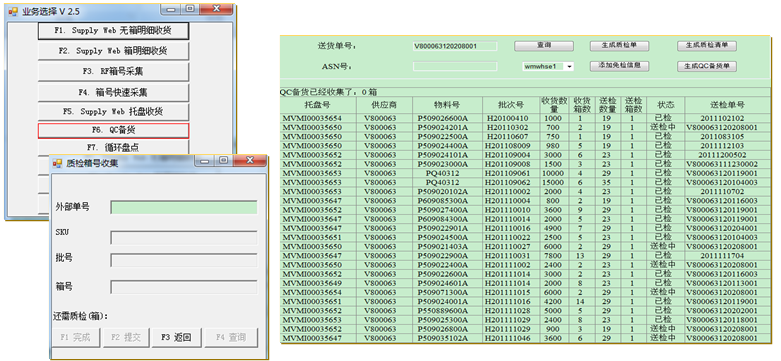Select inspection number 20111200502
781x361 pixels.
721,155
